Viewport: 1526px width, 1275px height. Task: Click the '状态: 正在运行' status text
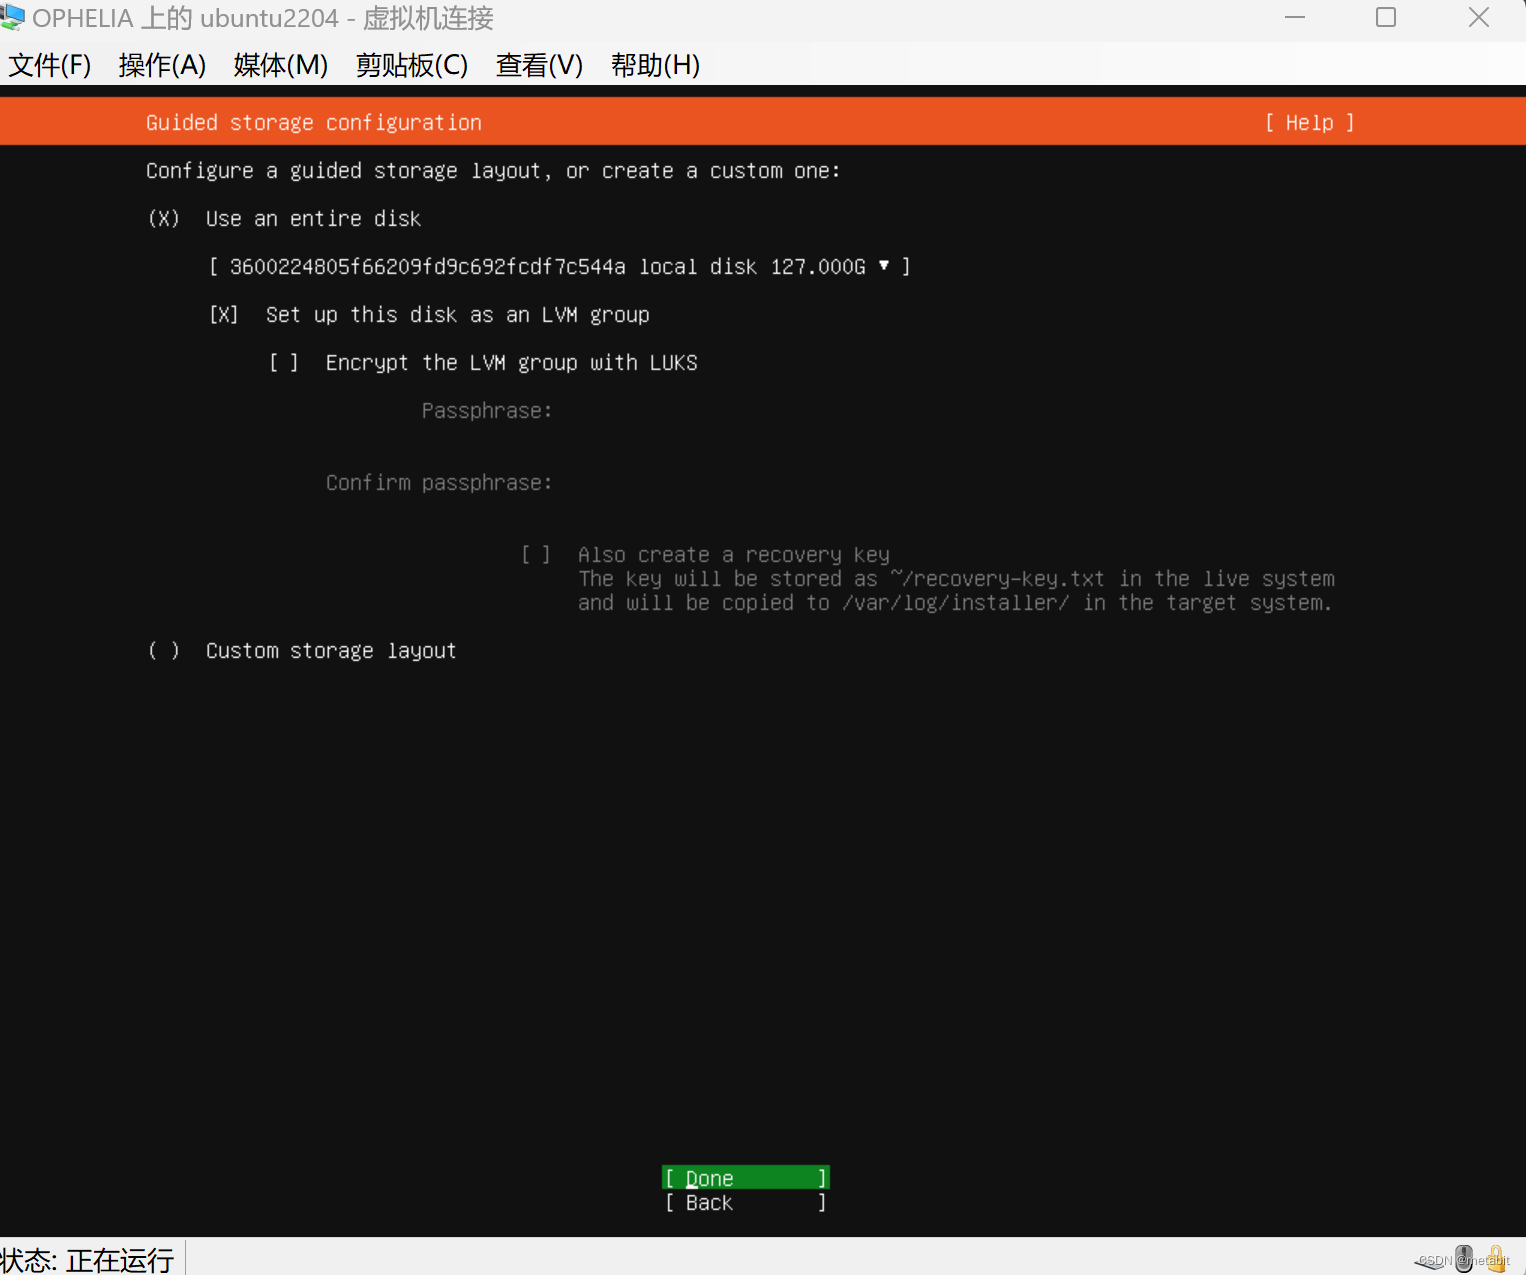pyautogui.click(x=87, y=1259)
